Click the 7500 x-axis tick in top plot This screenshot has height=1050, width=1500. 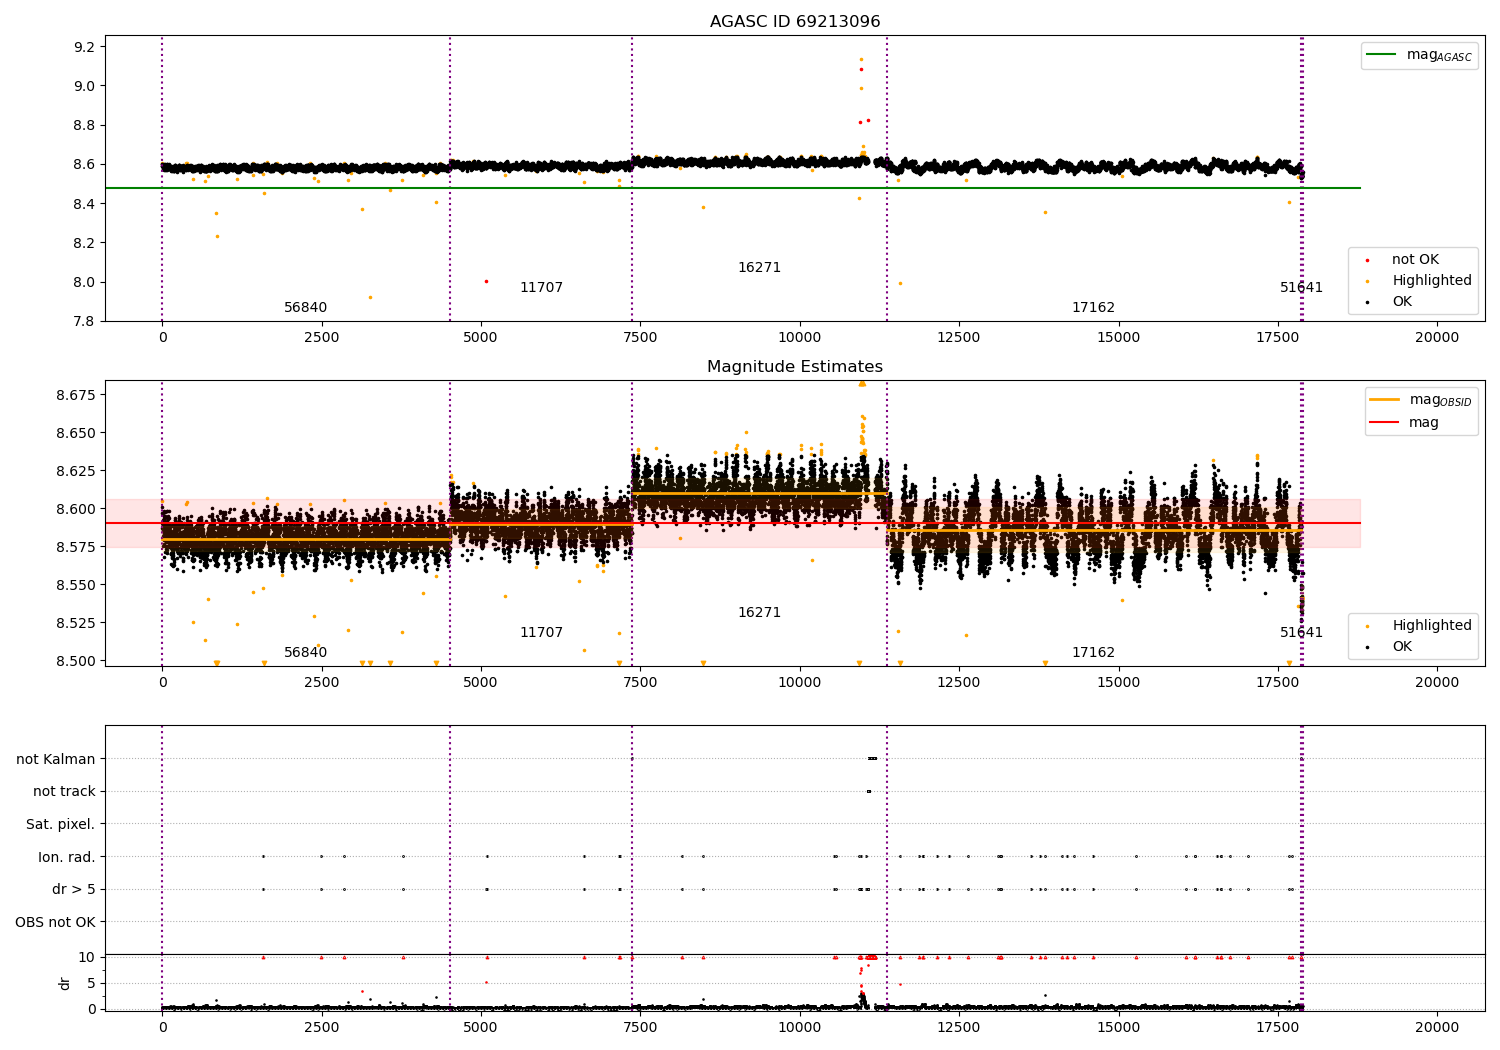[640, 338]
